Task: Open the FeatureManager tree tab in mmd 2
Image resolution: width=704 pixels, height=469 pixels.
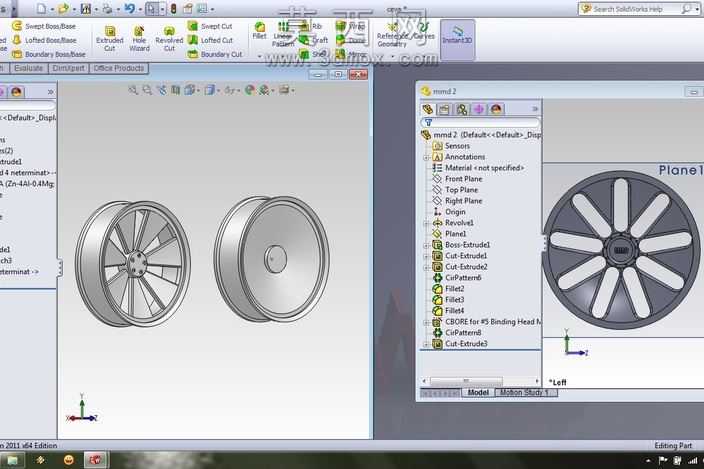Action: 427,109
